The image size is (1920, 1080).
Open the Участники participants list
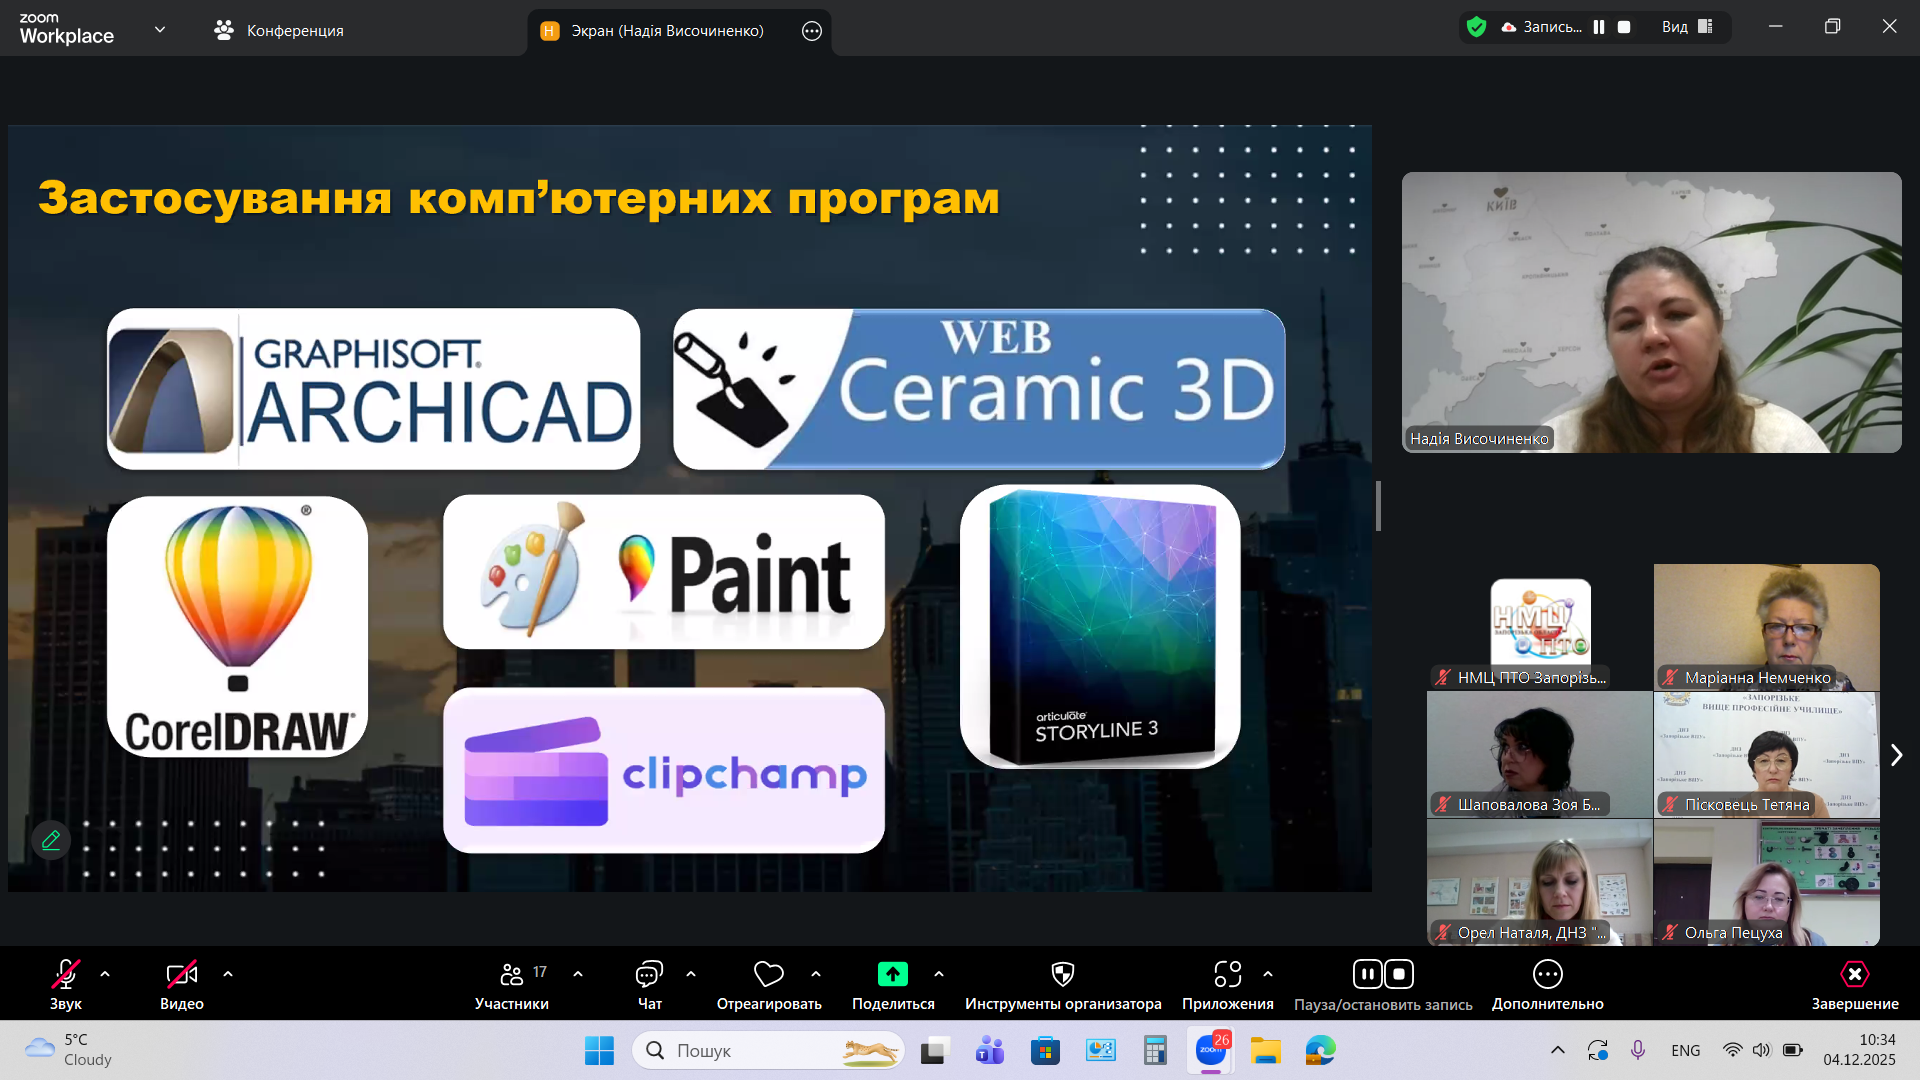click(x=512, y=985)
